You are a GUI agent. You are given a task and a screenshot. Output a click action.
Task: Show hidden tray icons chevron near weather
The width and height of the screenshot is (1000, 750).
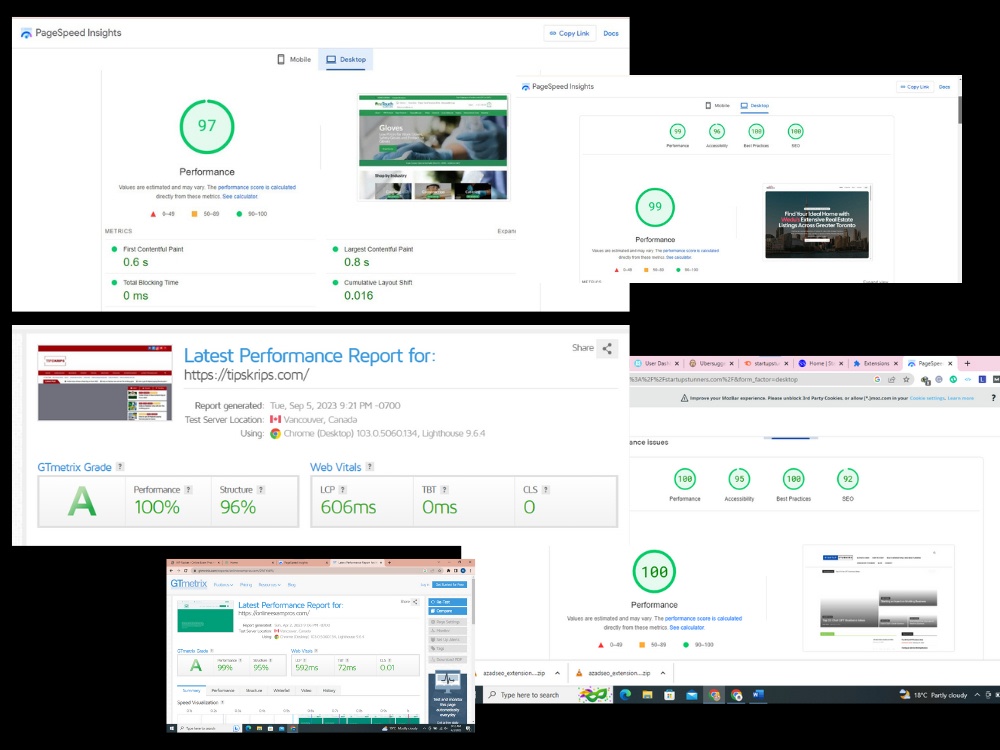[x=977, y=695]
